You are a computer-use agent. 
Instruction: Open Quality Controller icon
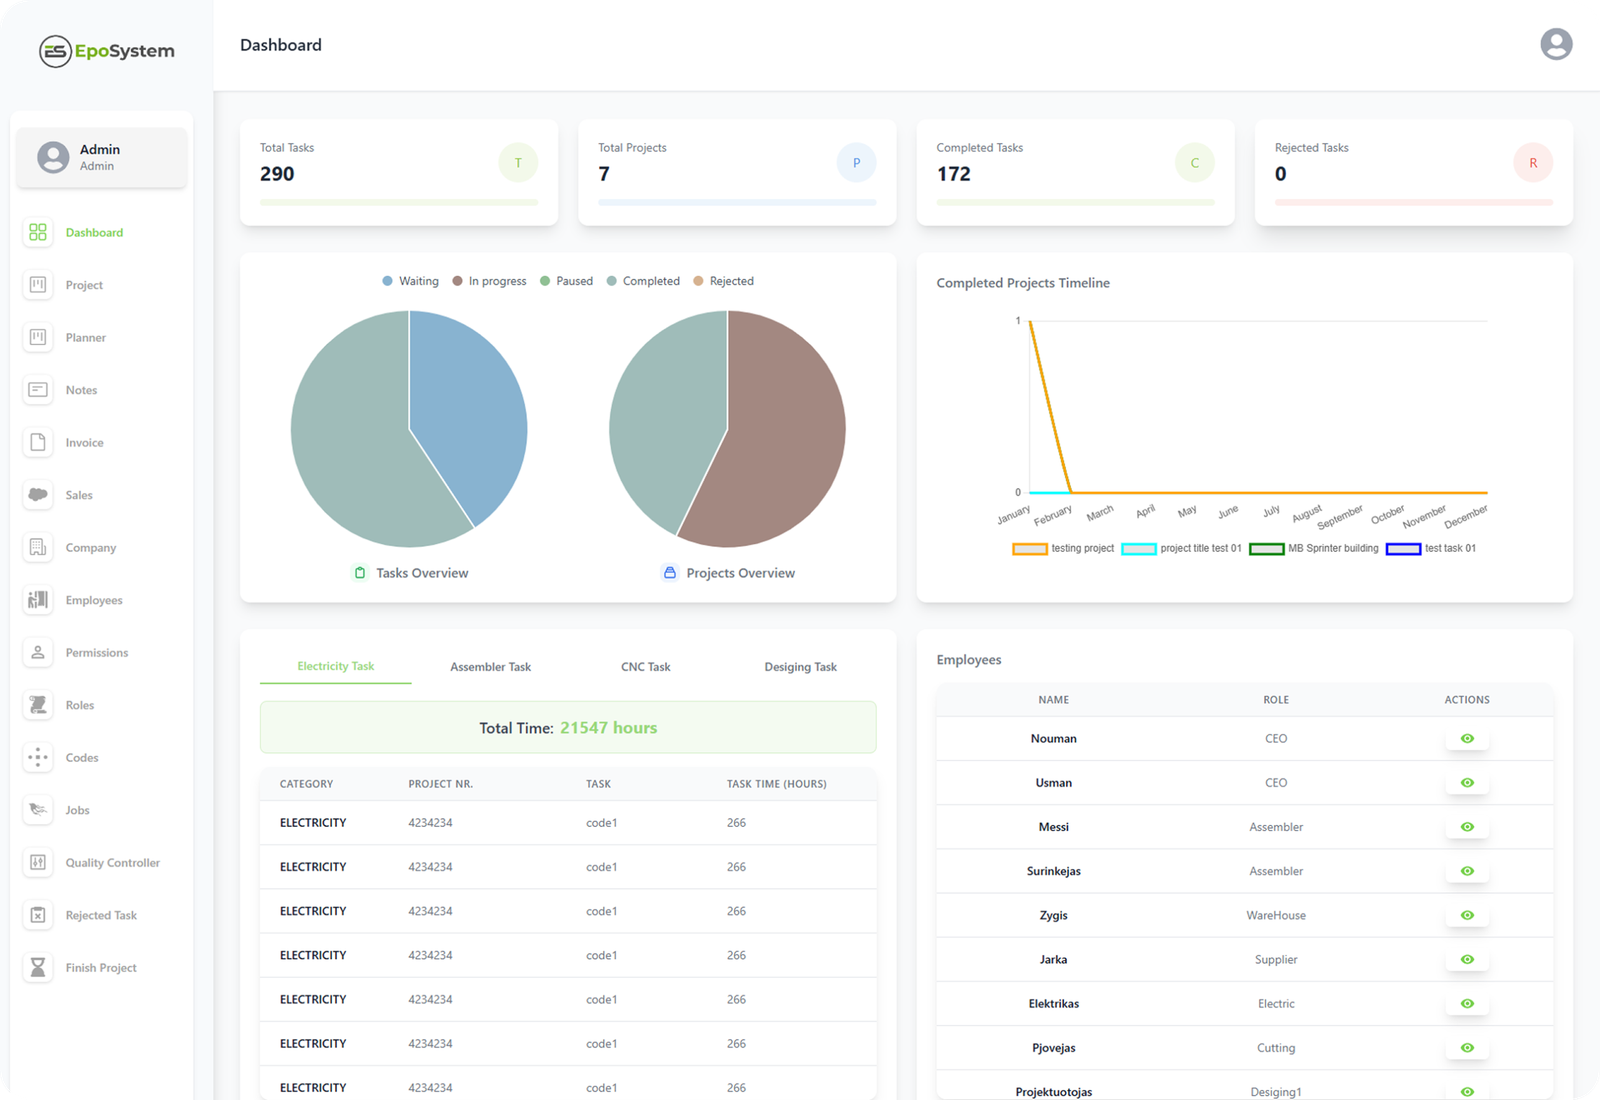click(38, 863)
